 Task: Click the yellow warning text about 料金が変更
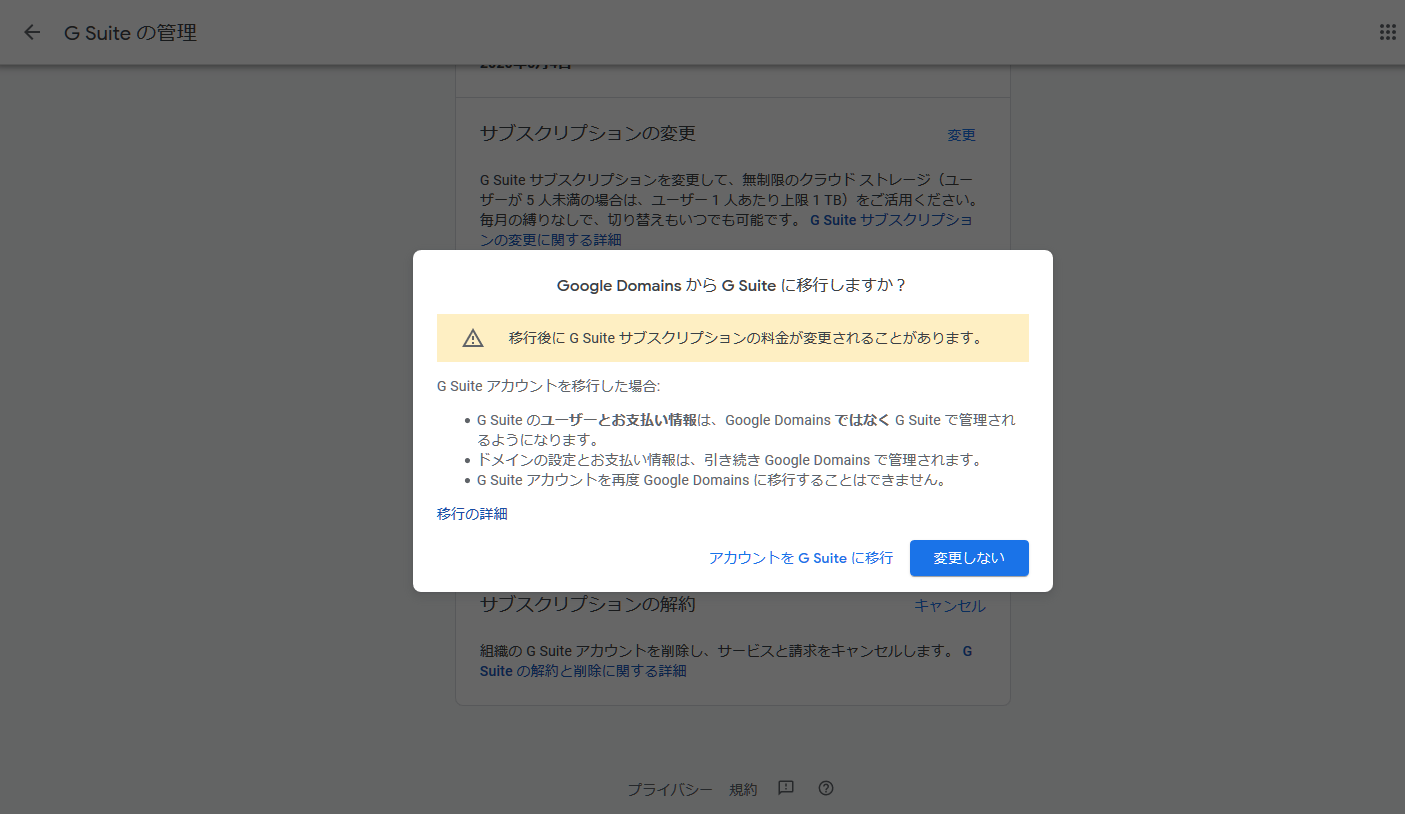pyautogui.click(x=745, y=338)
